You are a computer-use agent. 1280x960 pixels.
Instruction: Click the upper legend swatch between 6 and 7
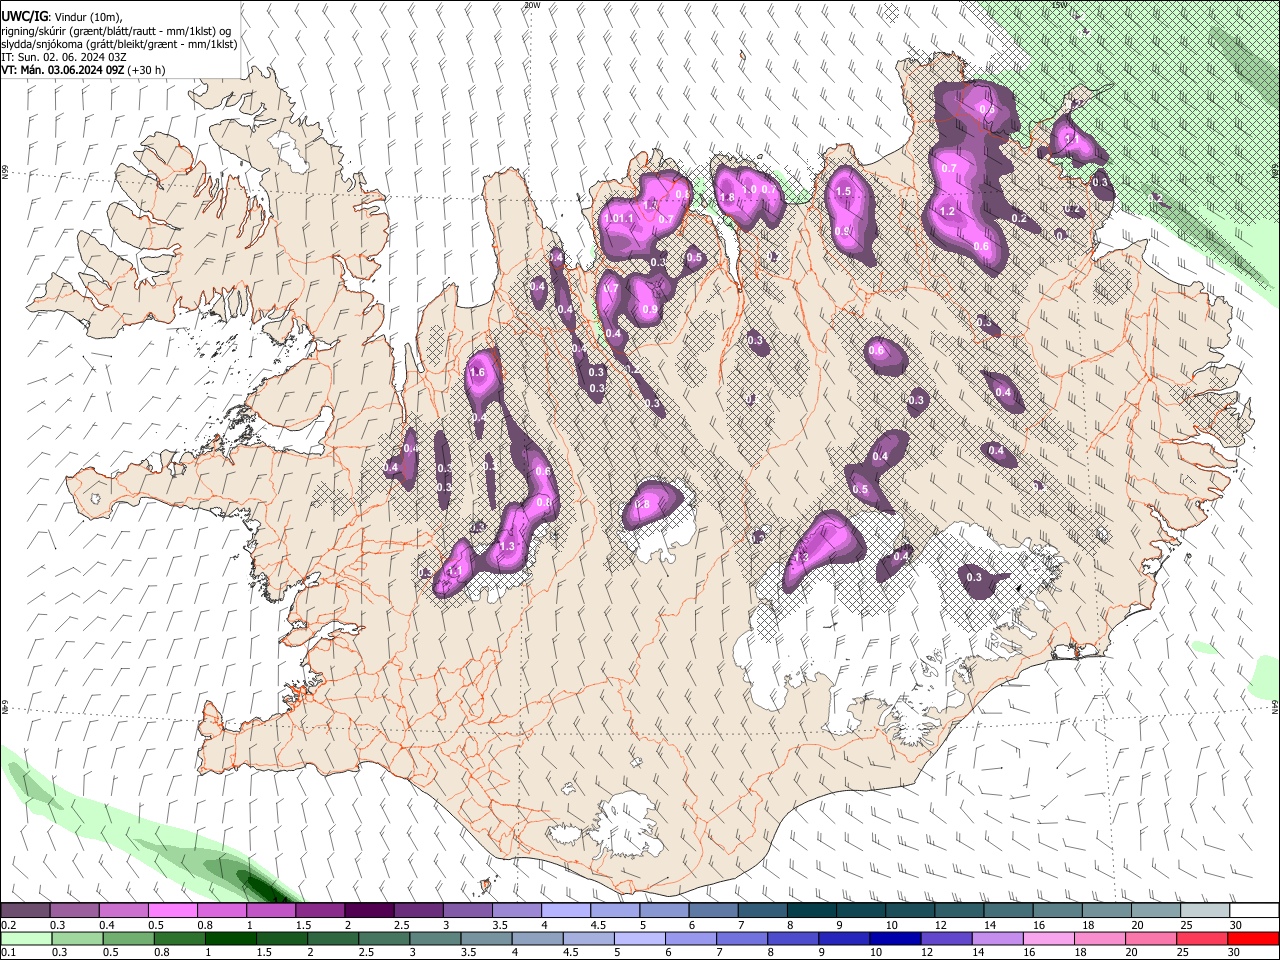(x=713, y=911)
